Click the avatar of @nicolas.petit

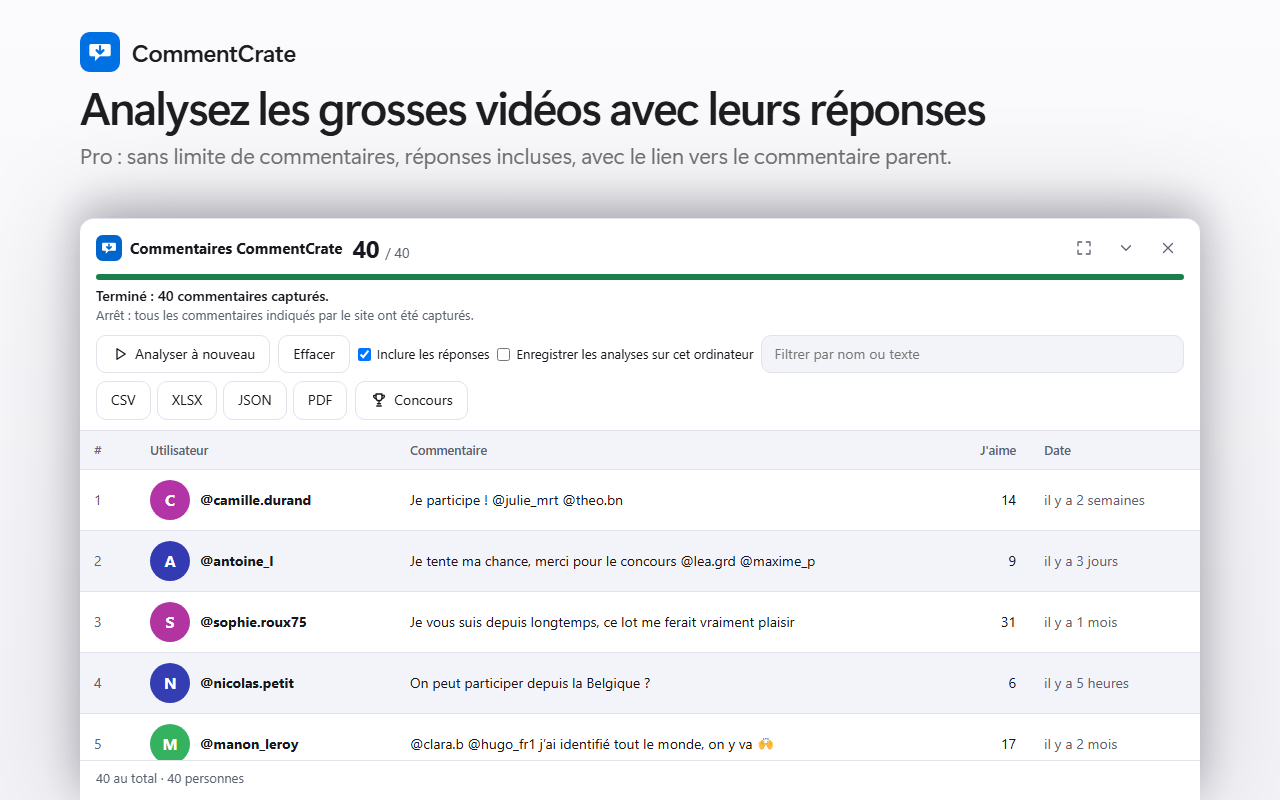tap(170, 683)
